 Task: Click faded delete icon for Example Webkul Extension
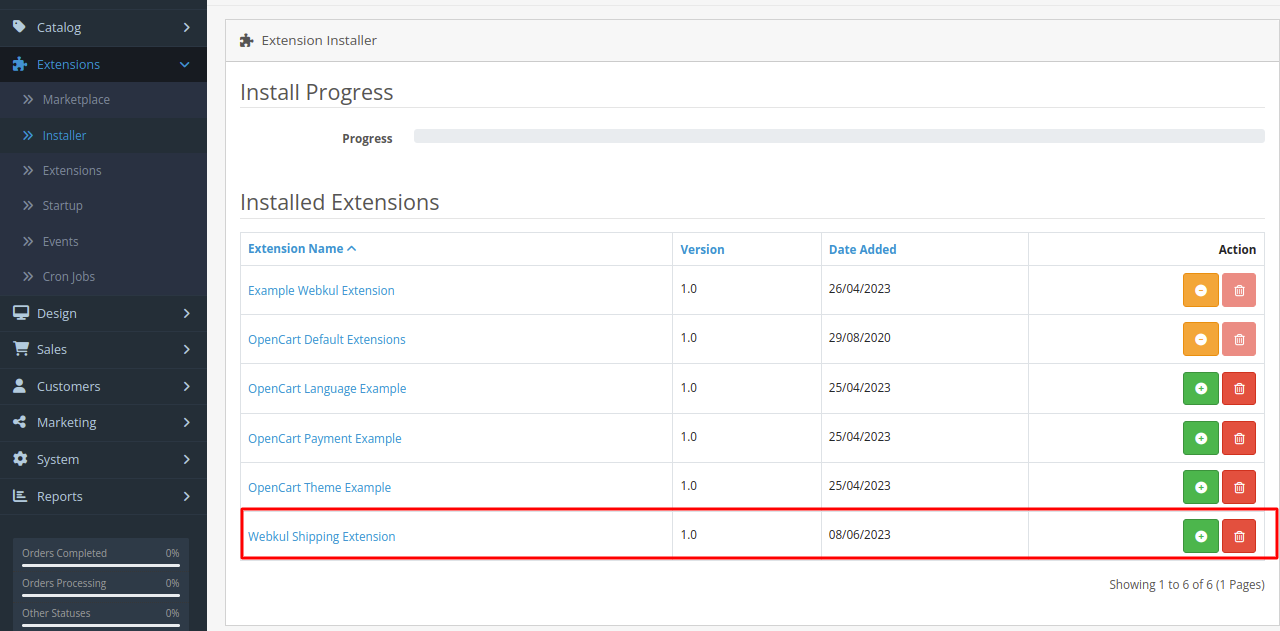pyautogui.click(x=1239, y=290)
